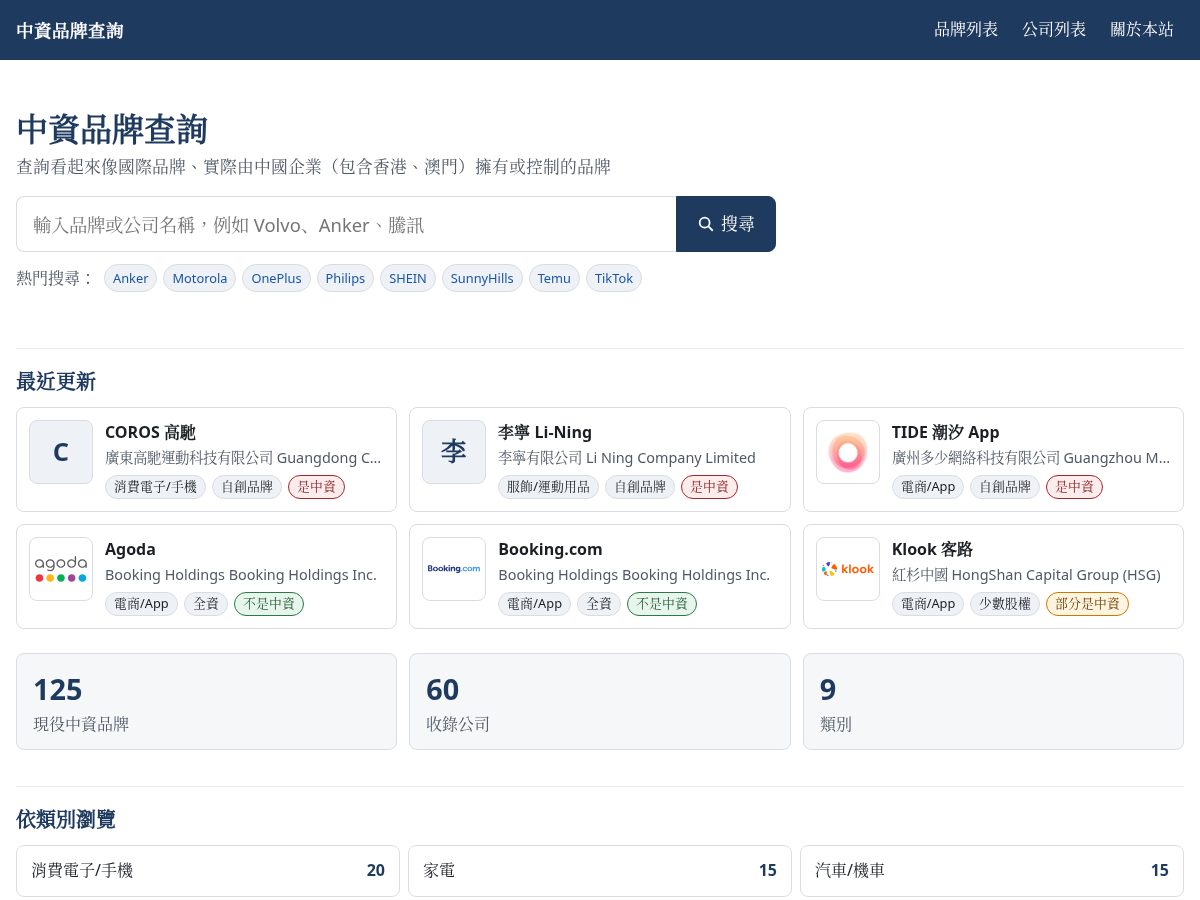Click 服飾/運動用品 tag on Li-Ning card
This screenshot has height=900, width=1200.
[548, 487]
